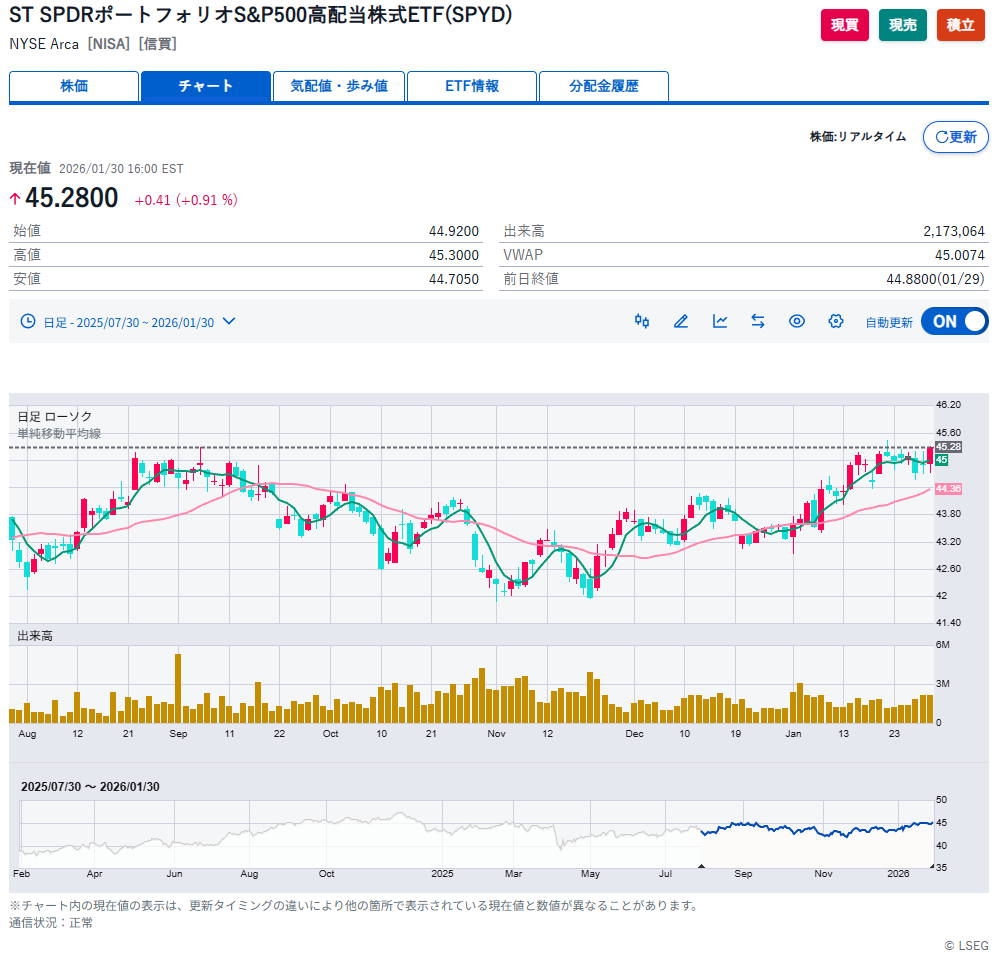Click the 更新 refresh button

(x=955, y=137)
